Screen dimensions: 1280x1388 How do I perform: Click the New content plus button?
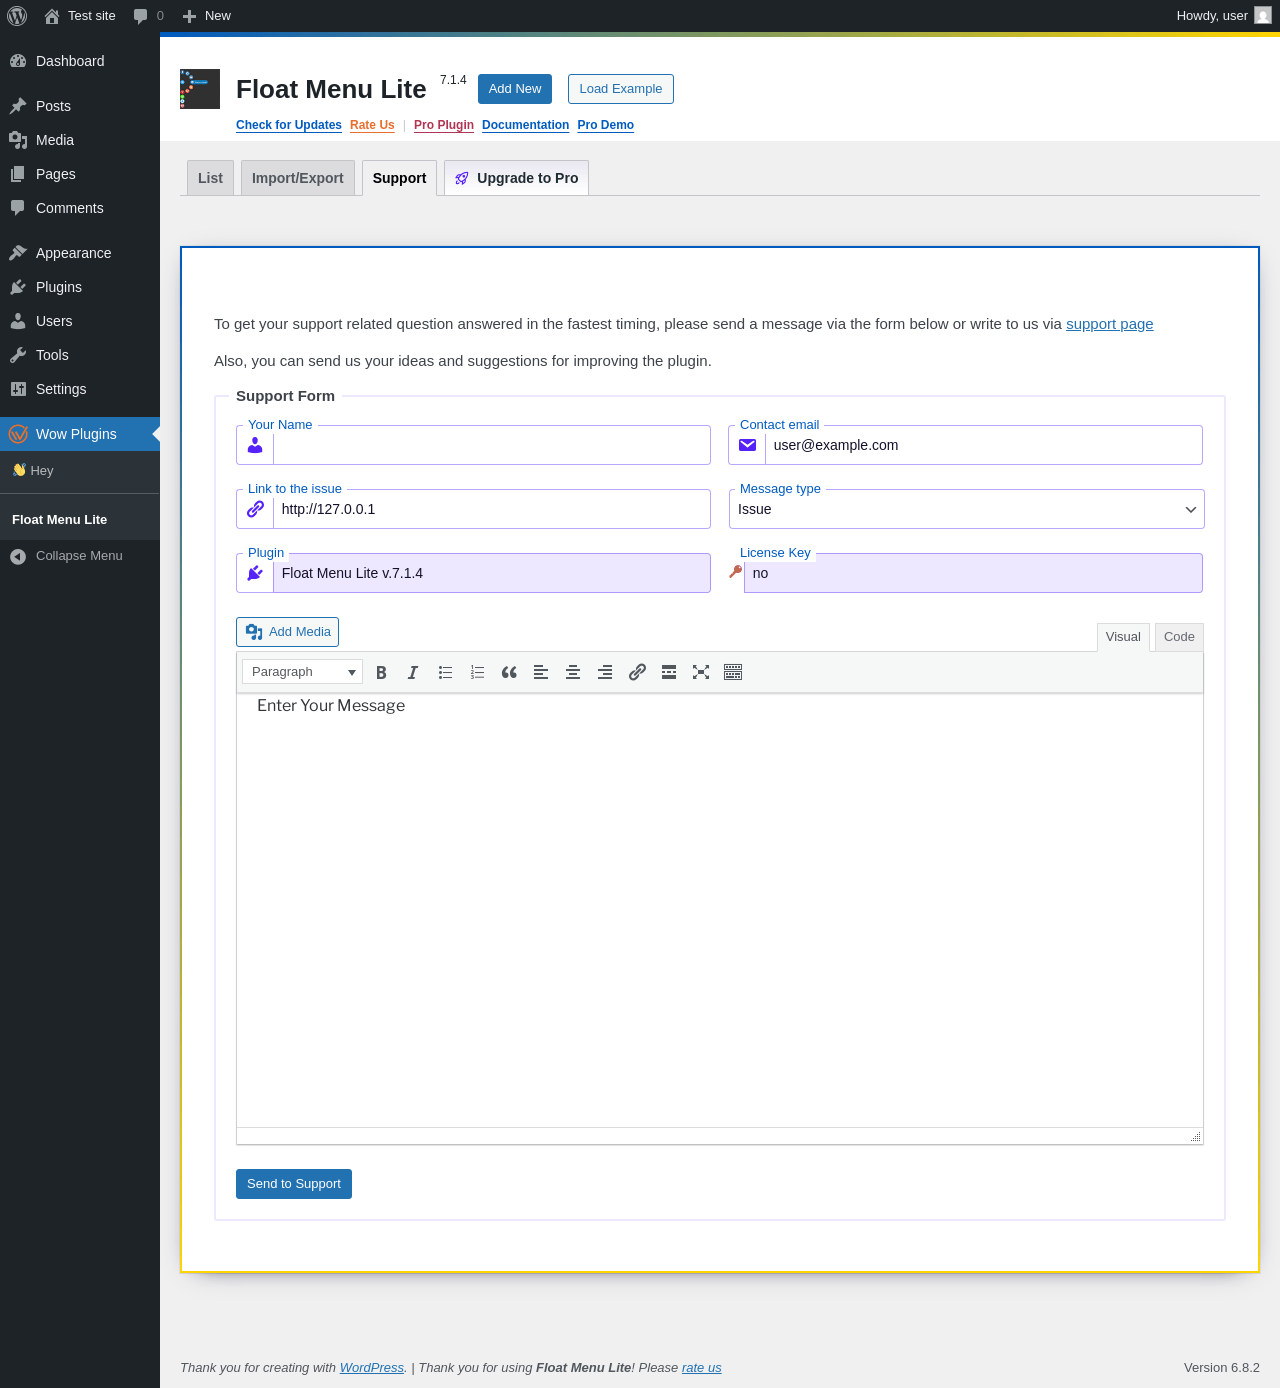(206, 16)
